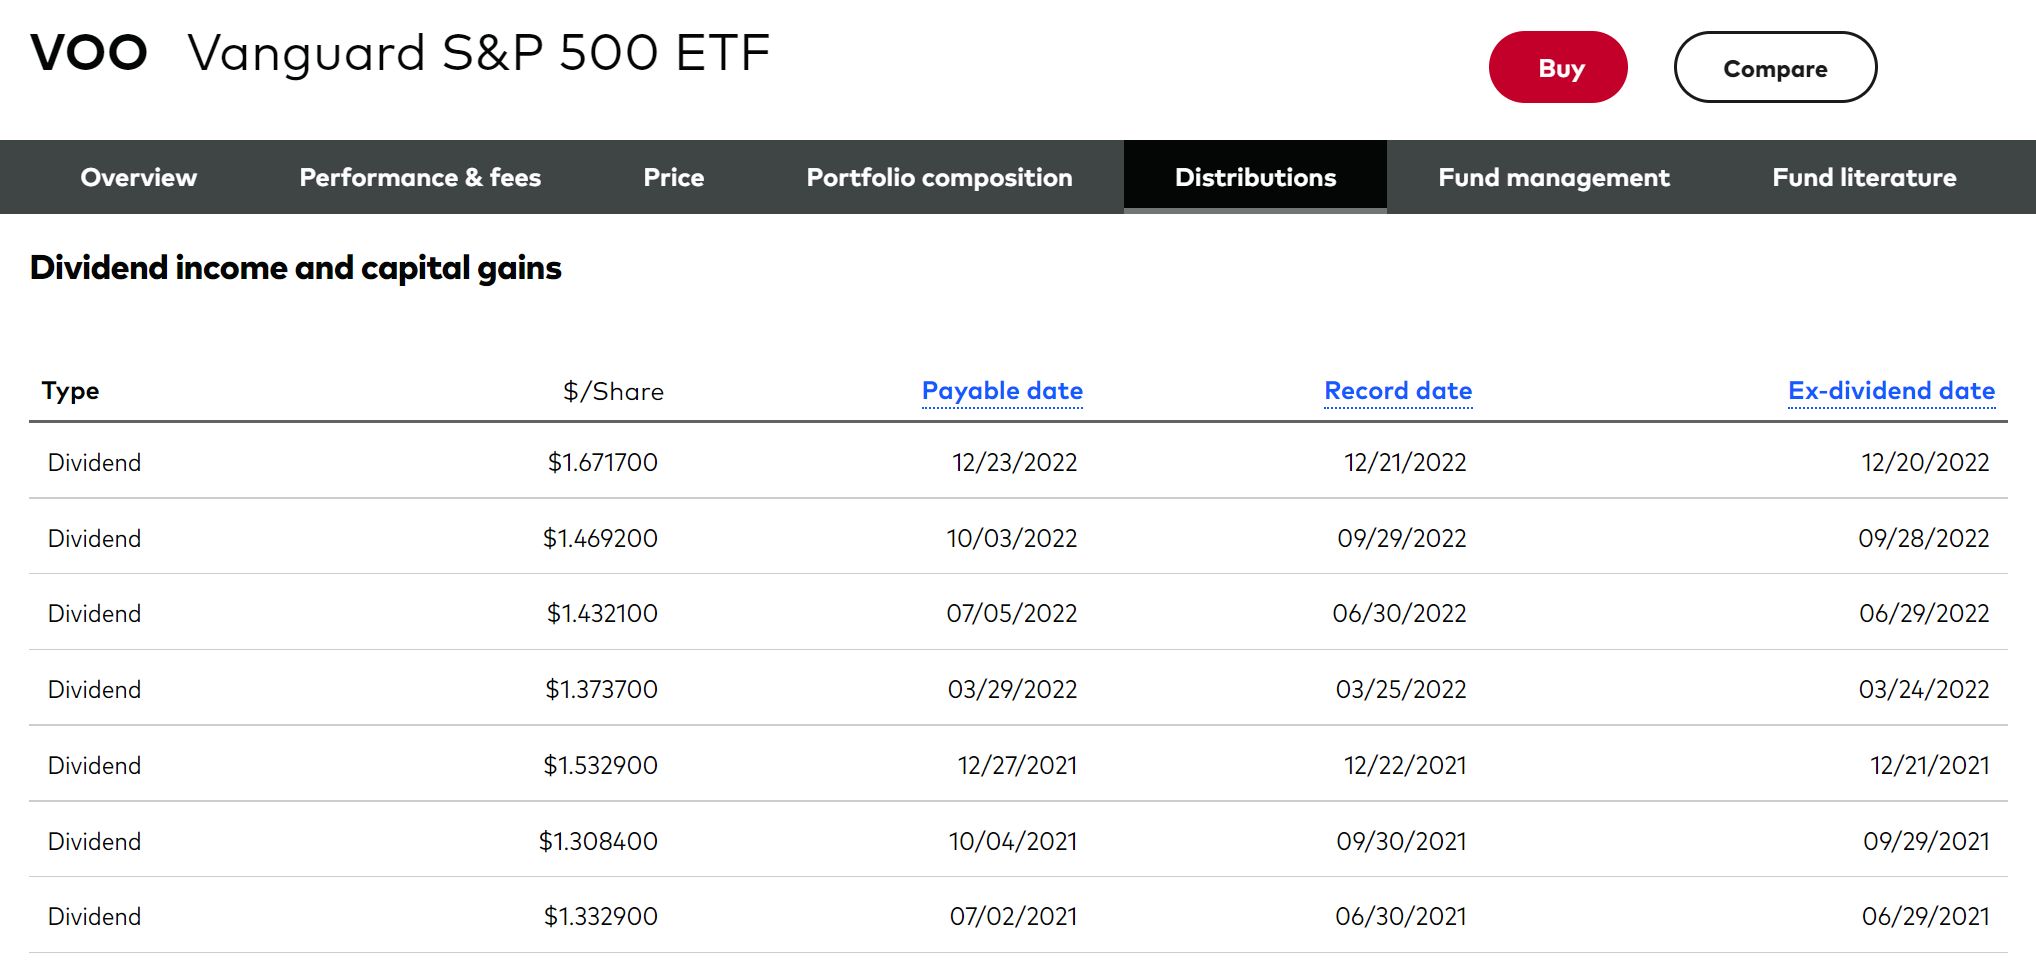Click the $/Share column header
The height and width of the screenshot is (965, 2036).
pos(613,391)
